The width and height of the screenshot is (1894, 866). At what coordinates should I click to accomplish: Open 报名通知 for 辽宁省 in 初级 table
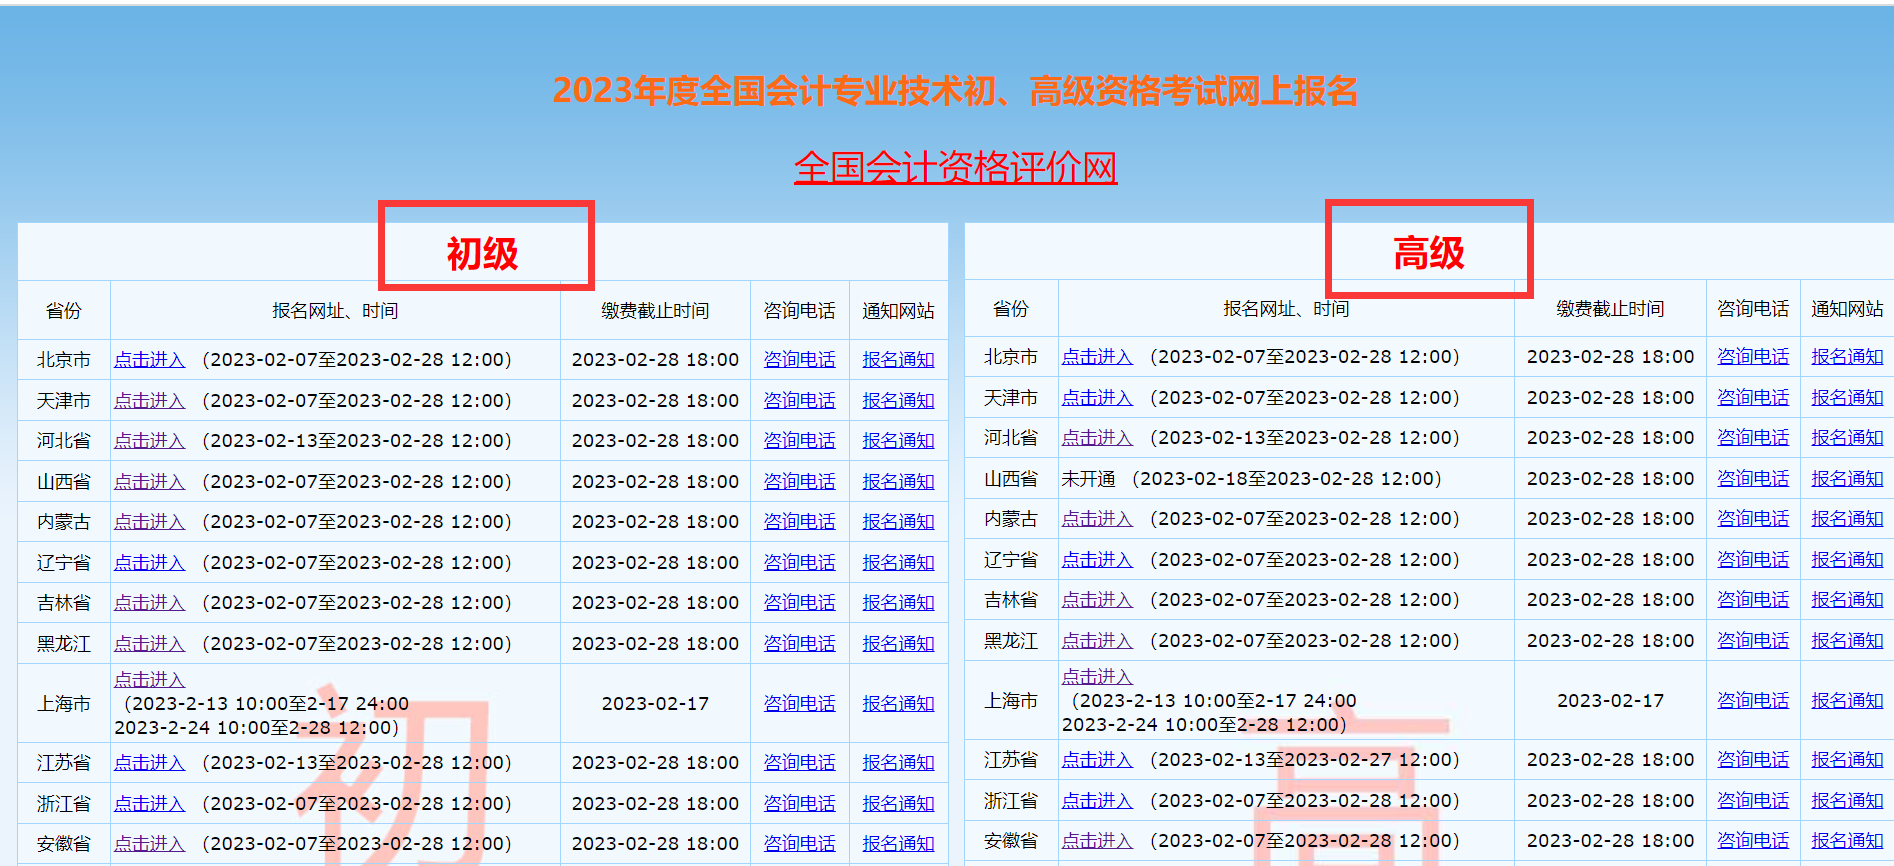tap(898, 563)
